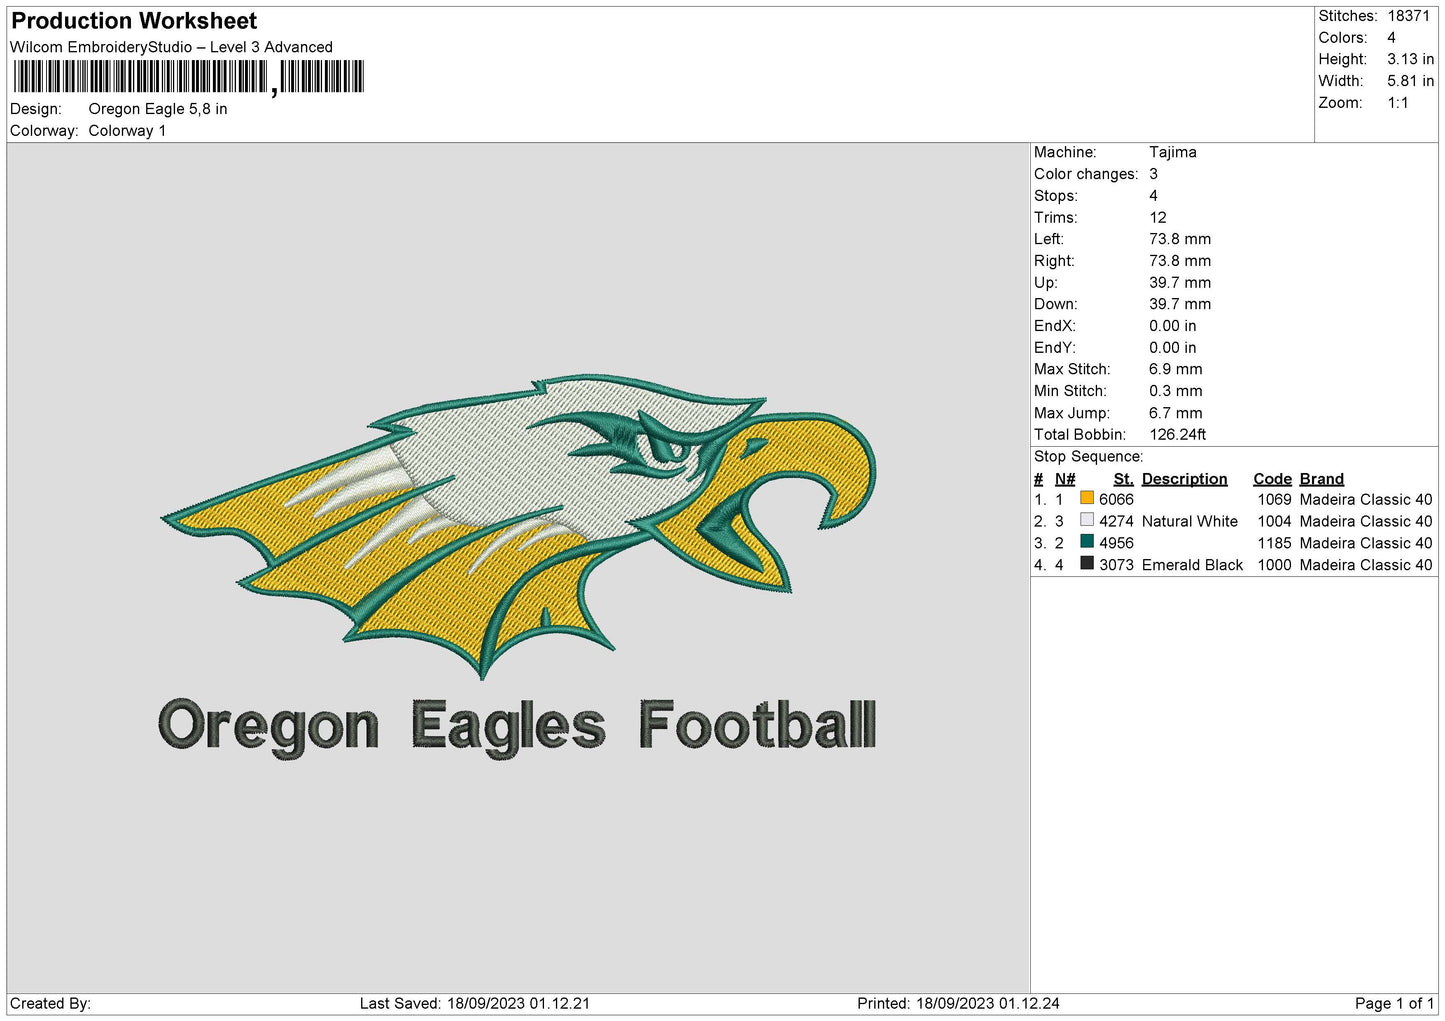
Task: Click the 'Stop Sequence:' heading
Action: click(x=1088, y=456)
